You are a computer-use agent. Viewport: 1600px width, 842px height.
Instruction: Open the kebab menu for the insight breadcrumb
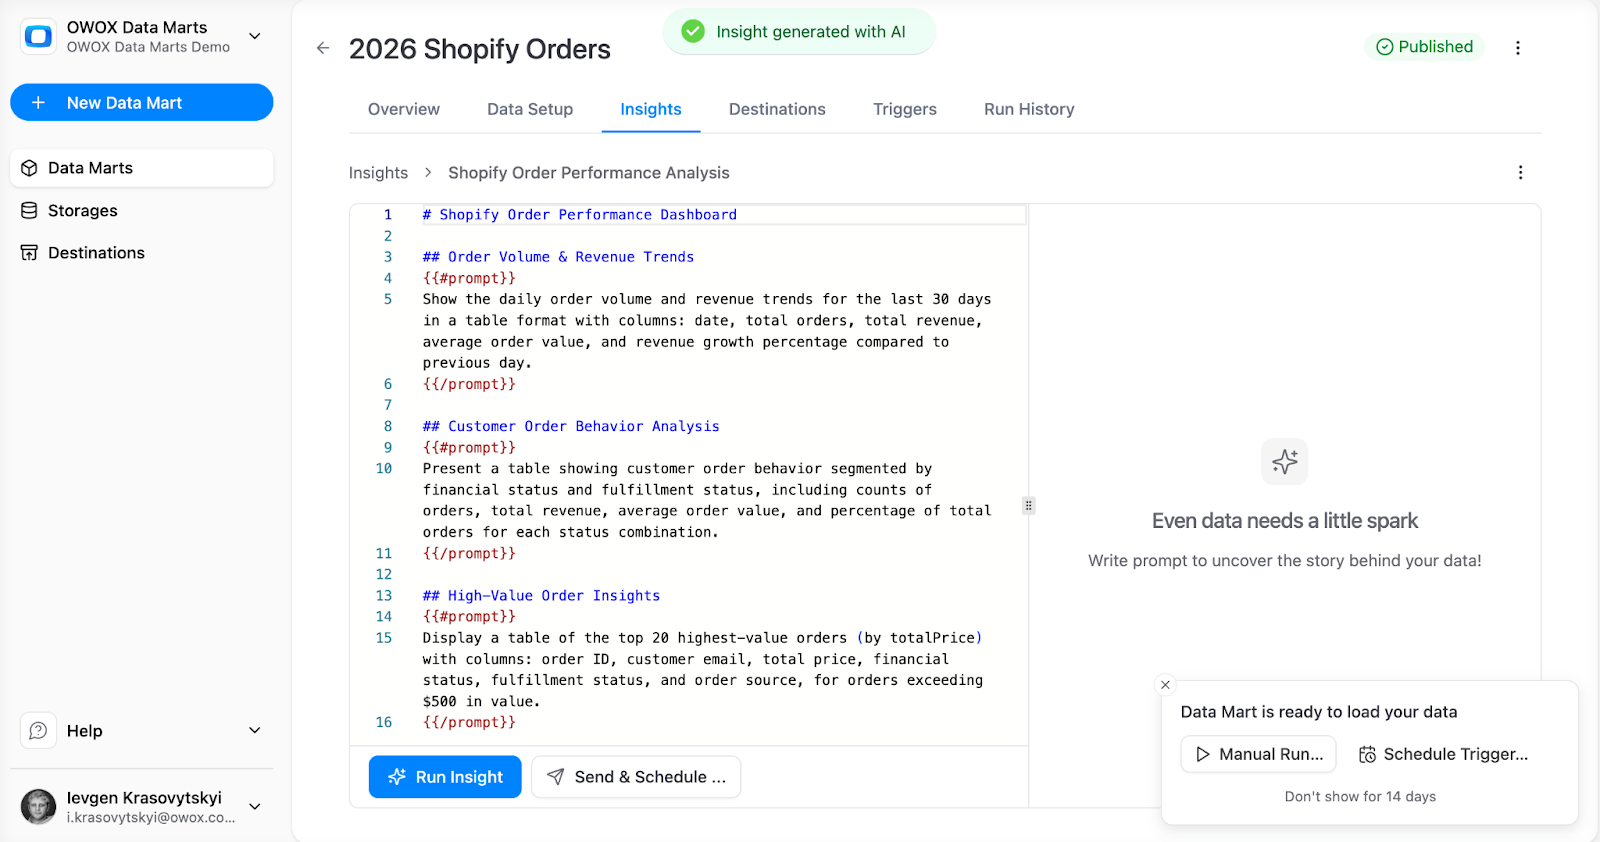click(1521, 172)
